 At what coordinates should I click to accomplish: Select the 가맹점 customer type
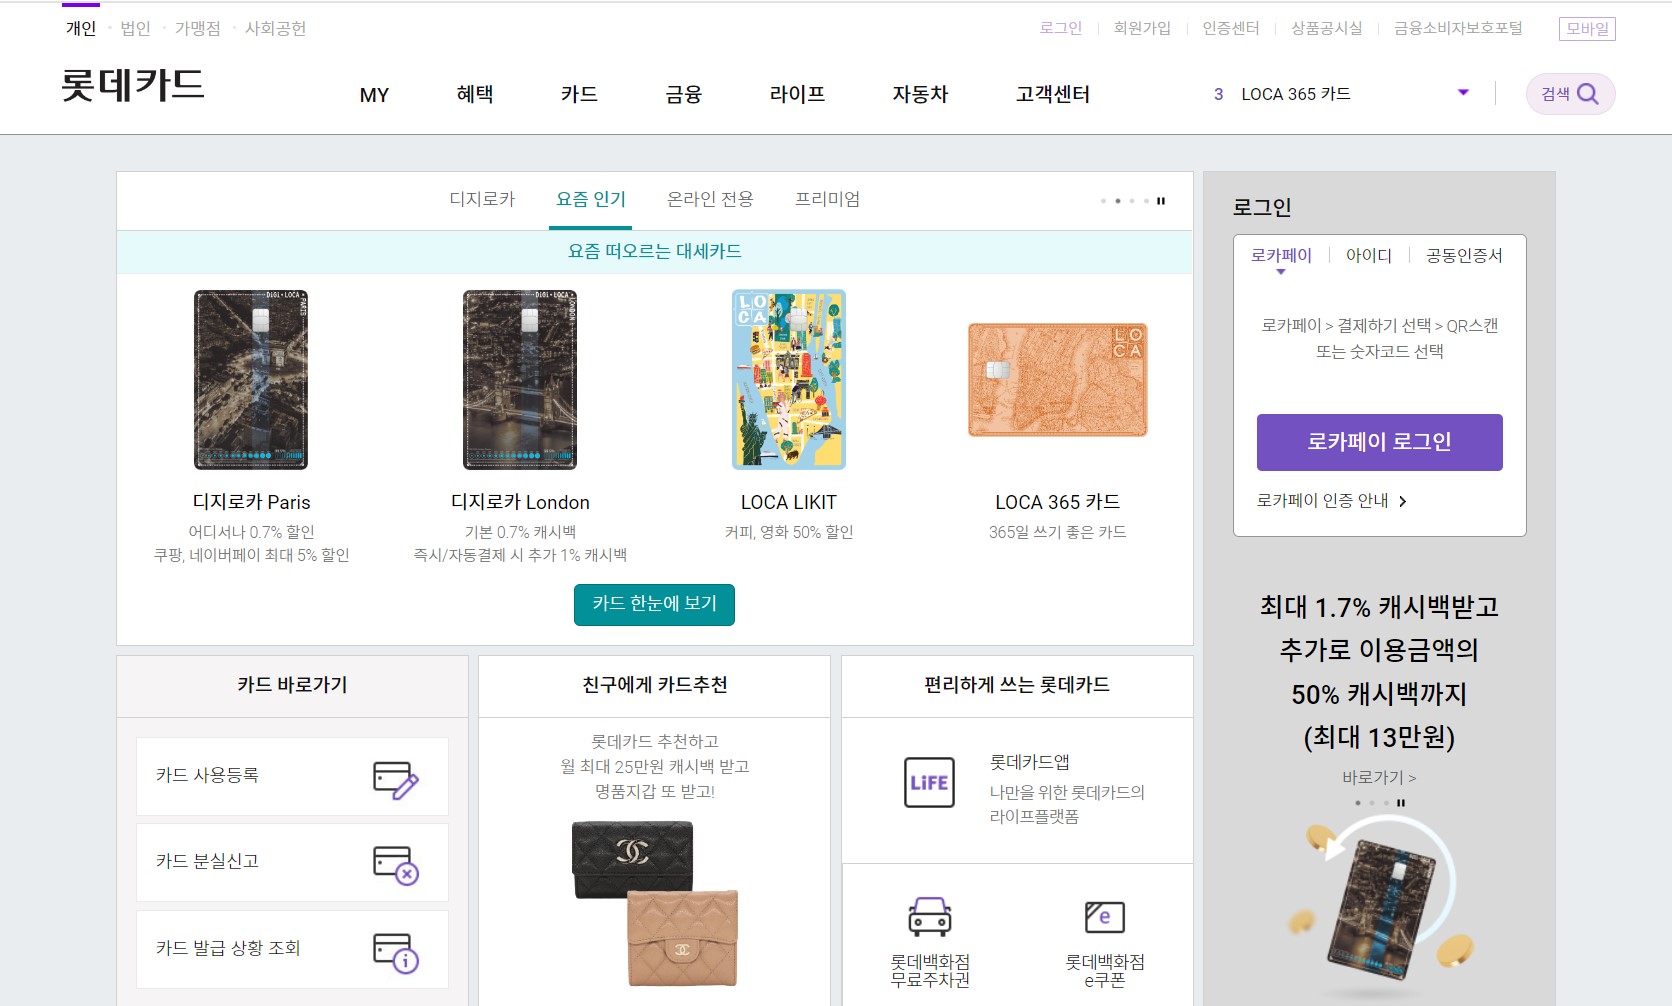coord(197,28)
